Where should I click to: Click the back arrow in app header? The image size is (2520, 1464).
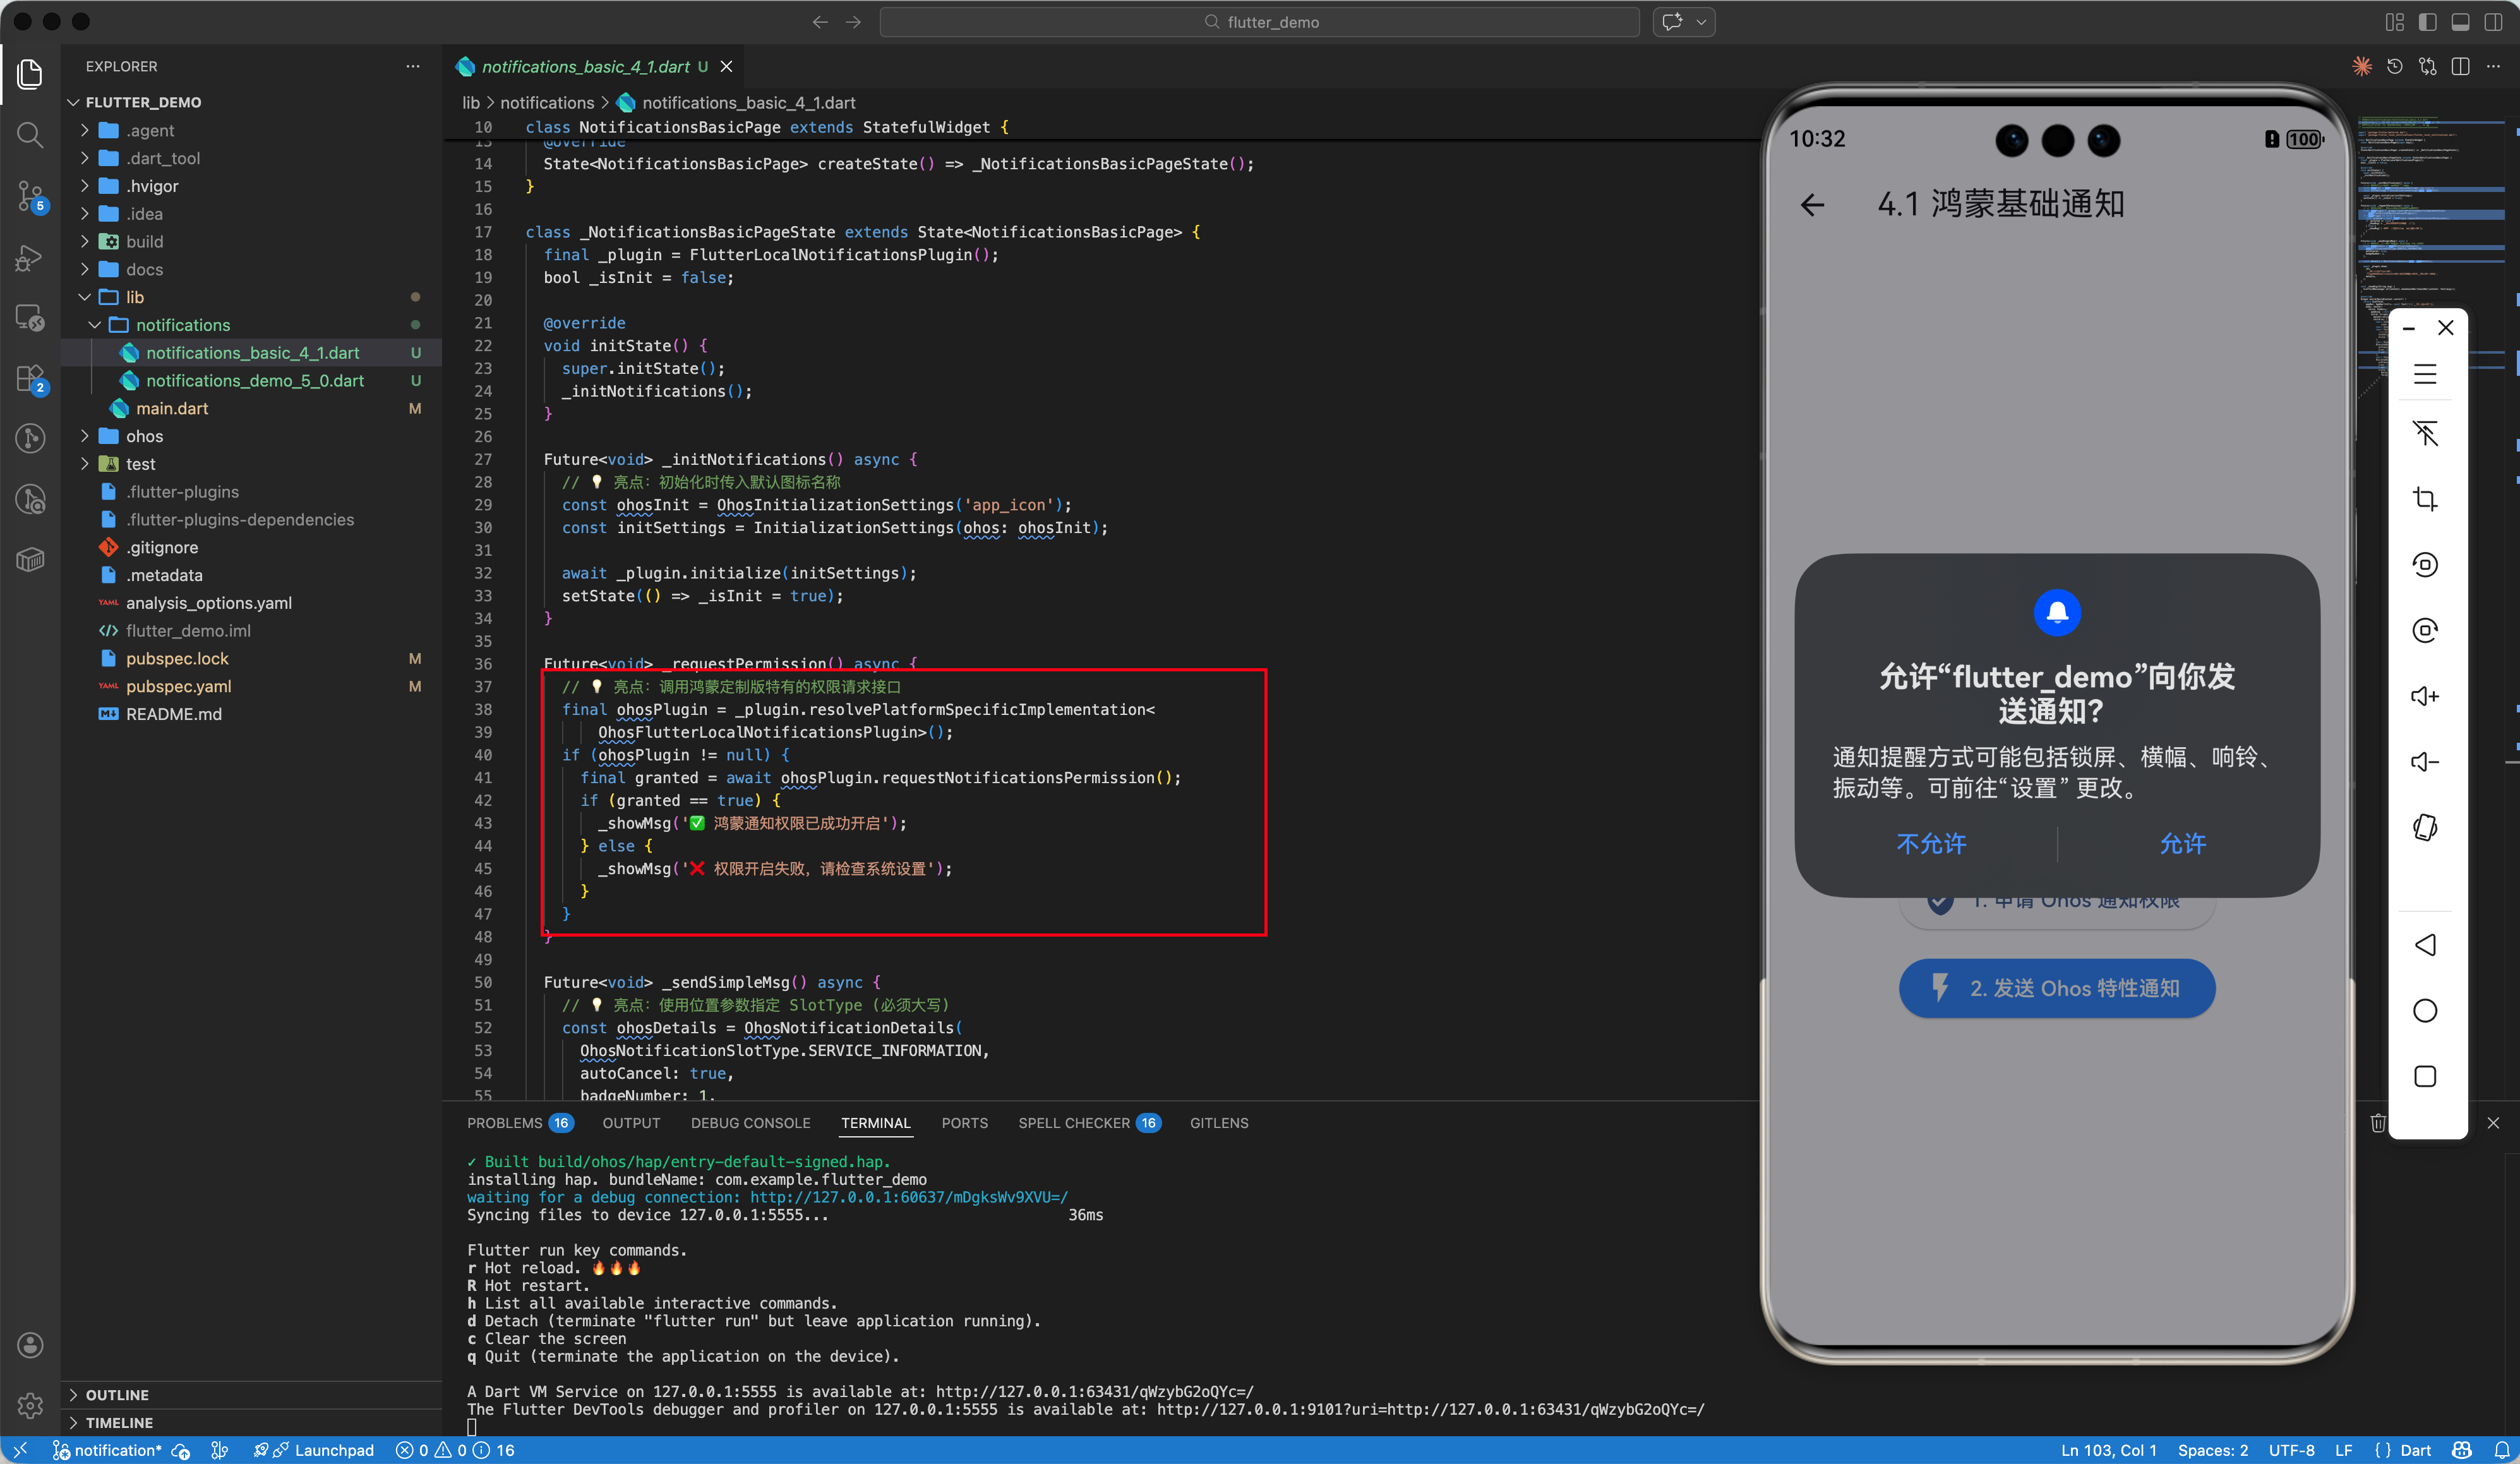point(1812,205)
